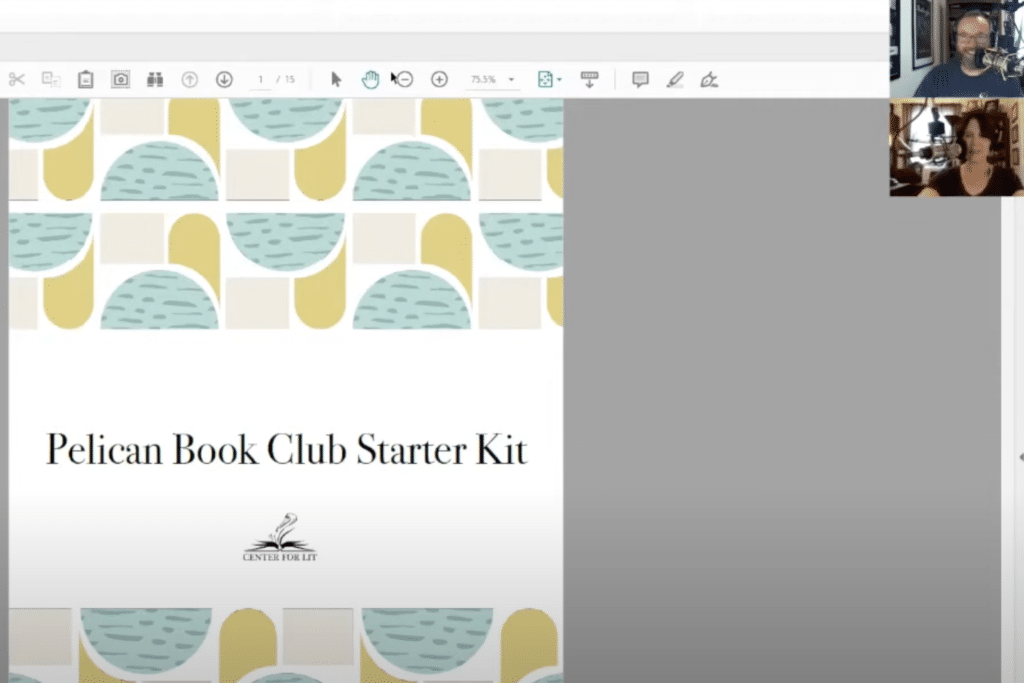
Task: Go to the next page with down arrow
Action: 224,79
